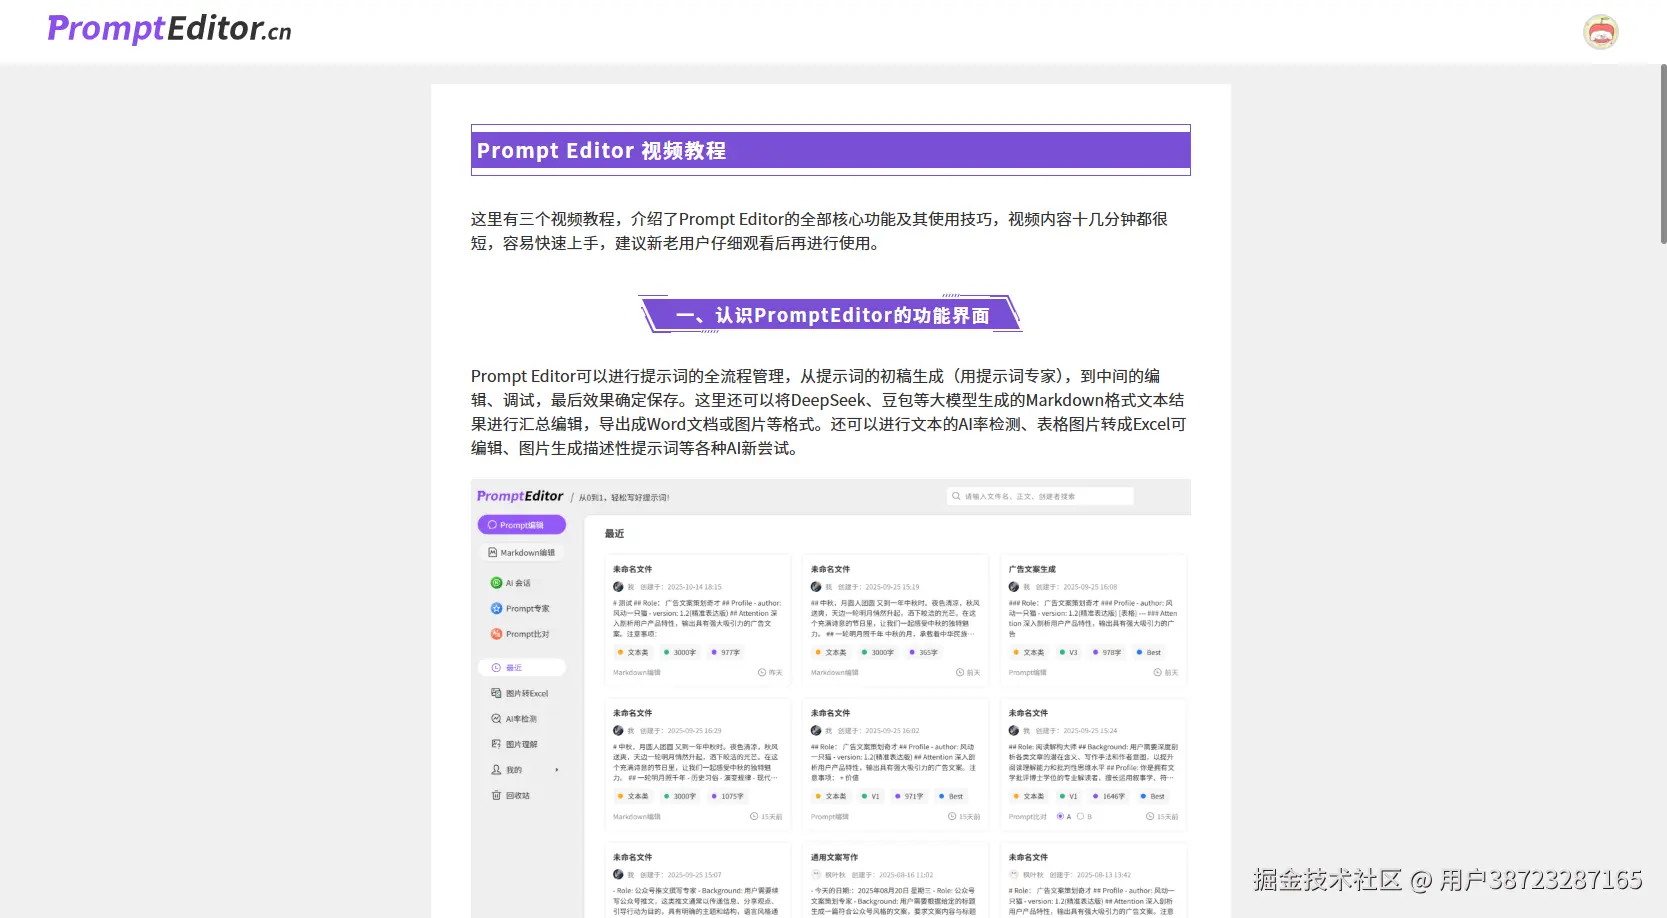Select radio option B in the Prompt比对 card
This screenshot has width=1667, height=918.
click(x=1081, y=816)
